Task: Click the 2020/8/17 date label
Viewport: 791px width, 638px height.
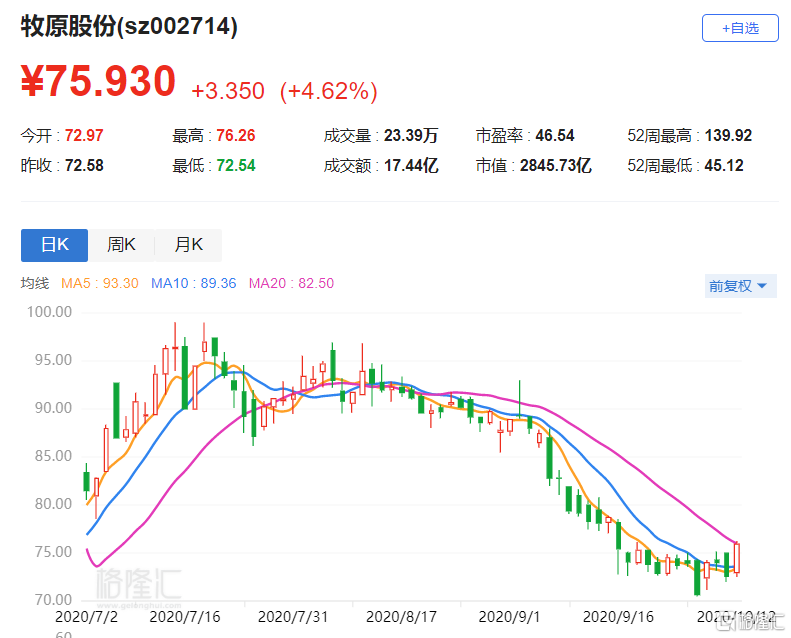Action: [401, 617]
